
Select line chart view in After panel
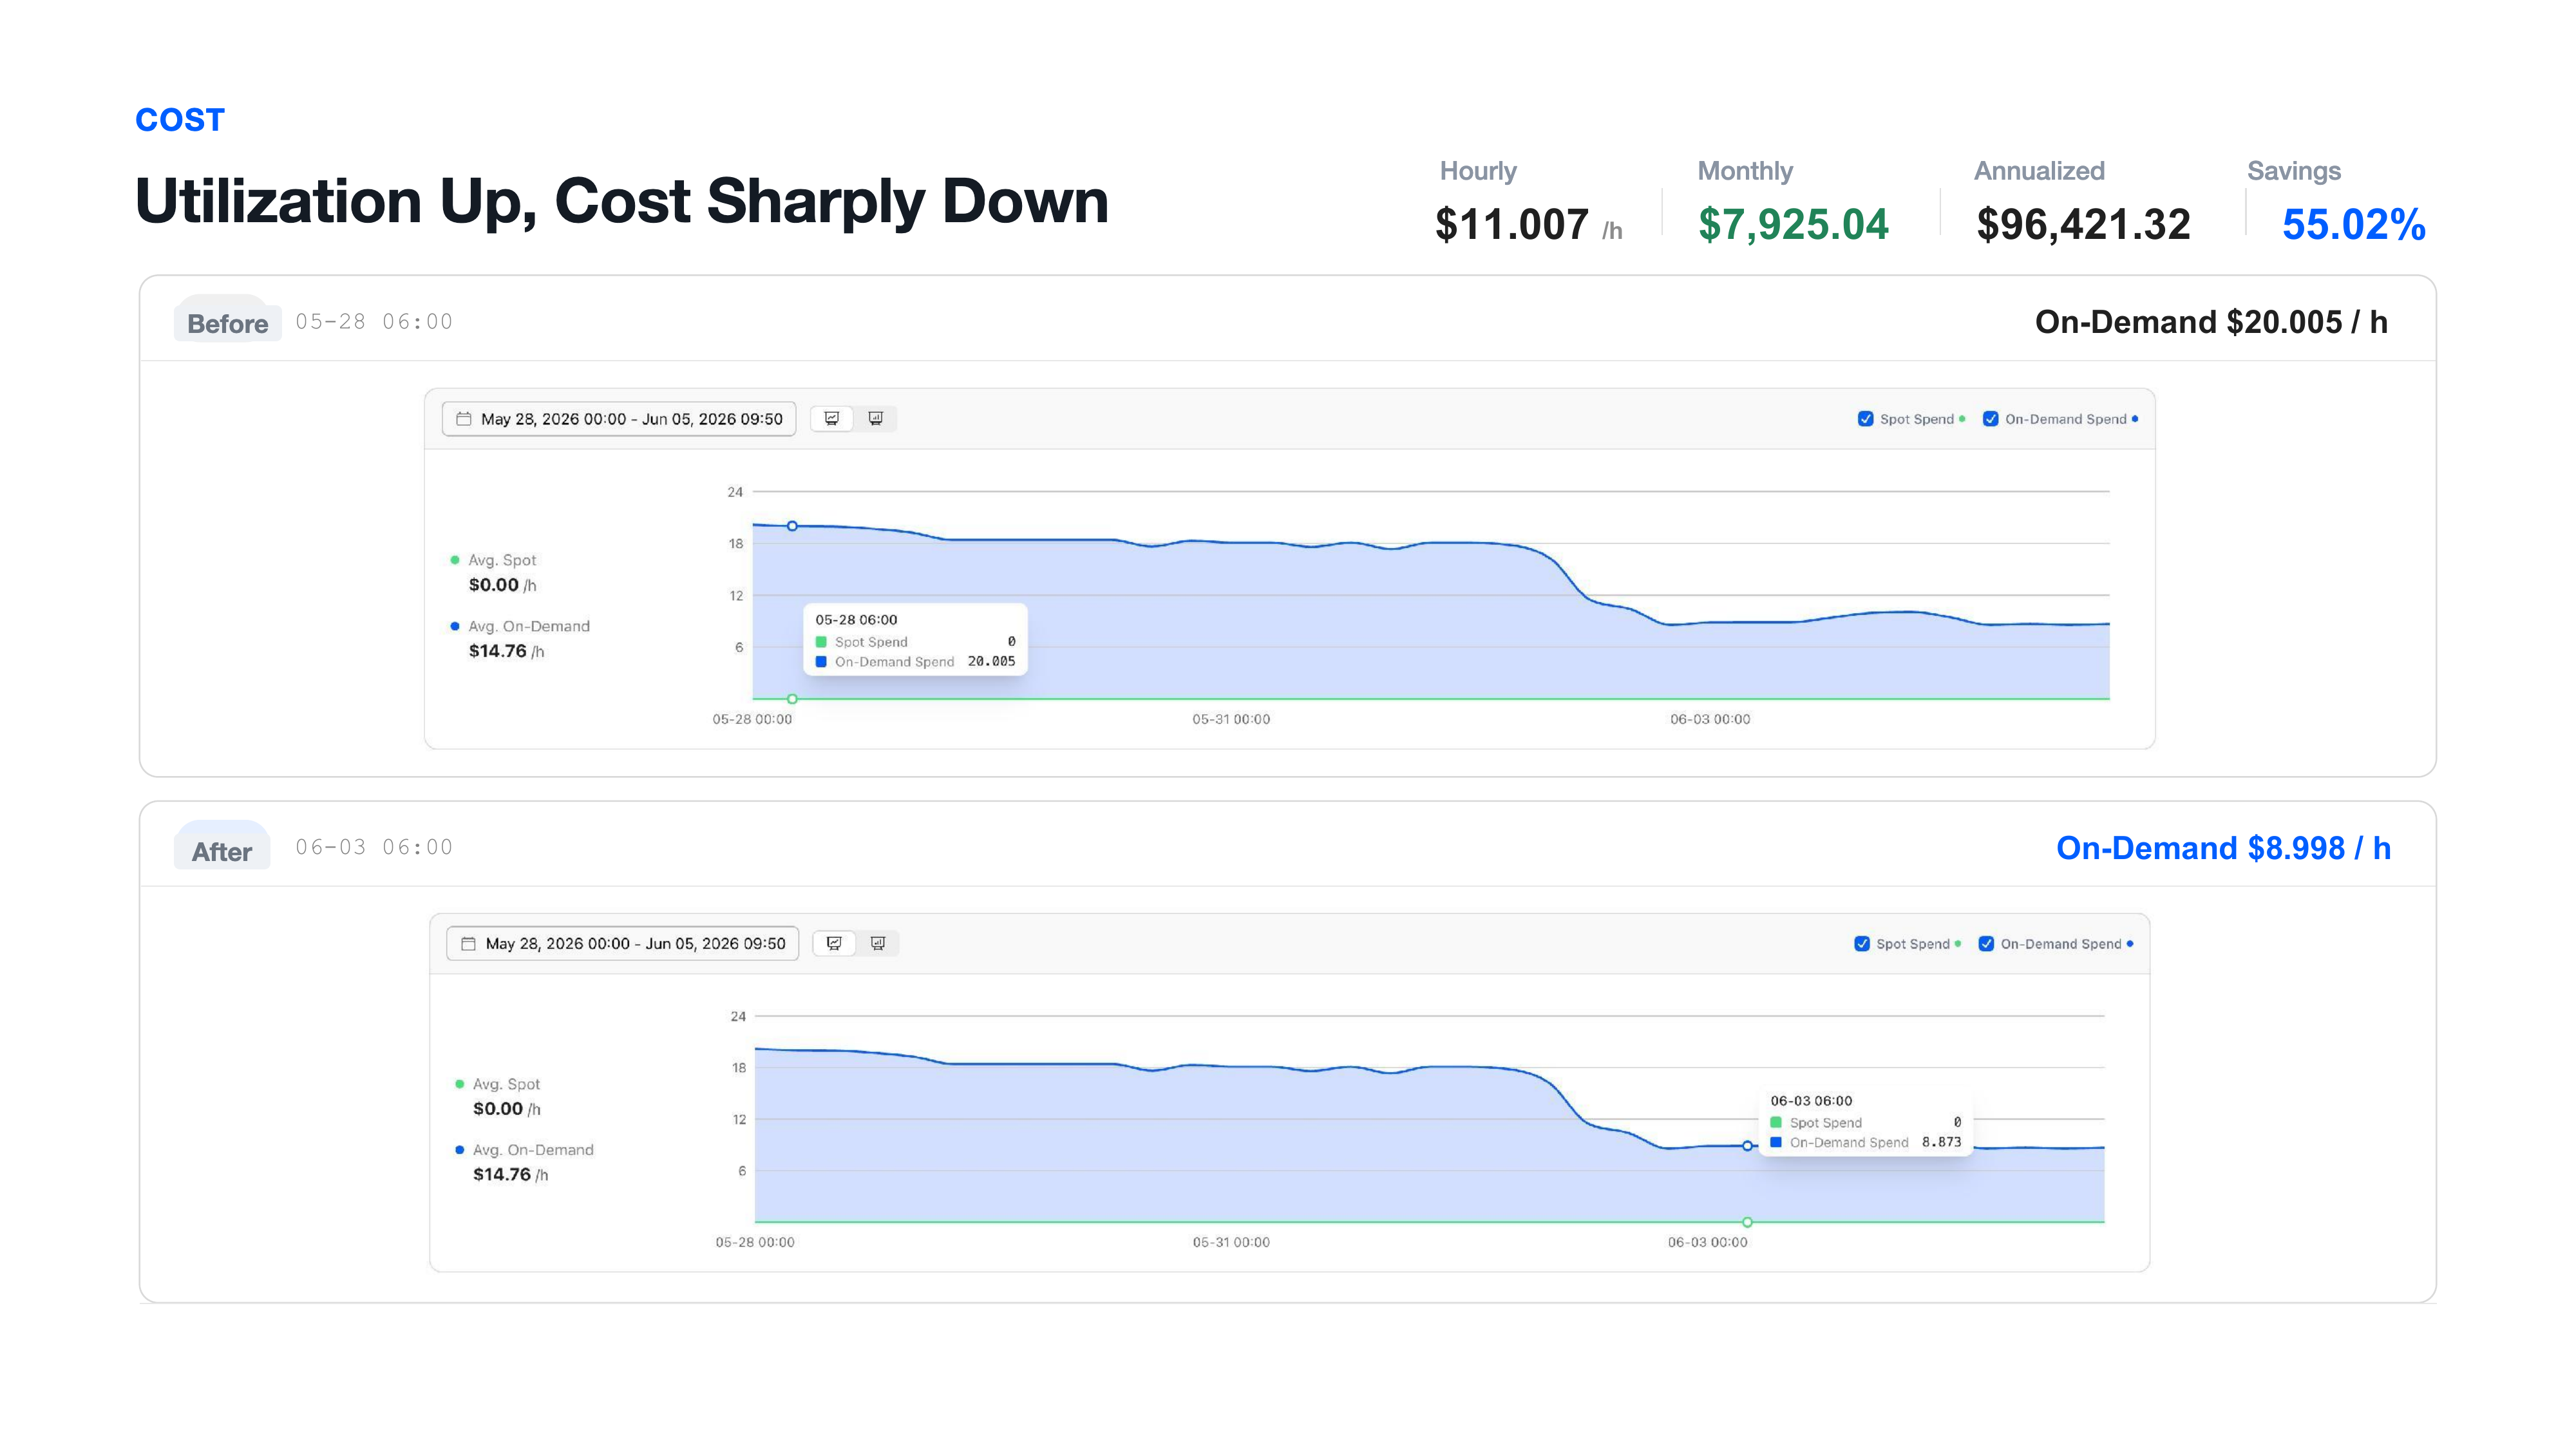coord(834,943)
